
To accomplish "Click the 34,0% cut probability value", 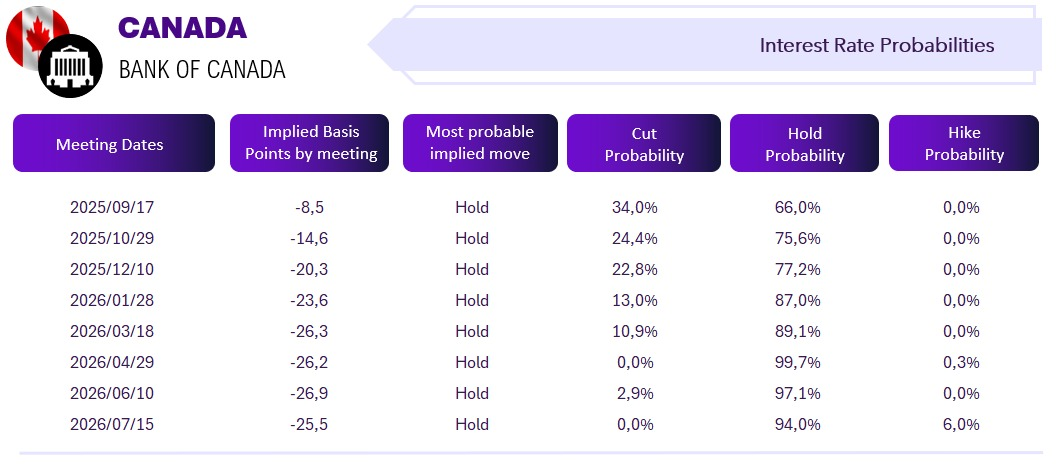I will pos(634,208).
